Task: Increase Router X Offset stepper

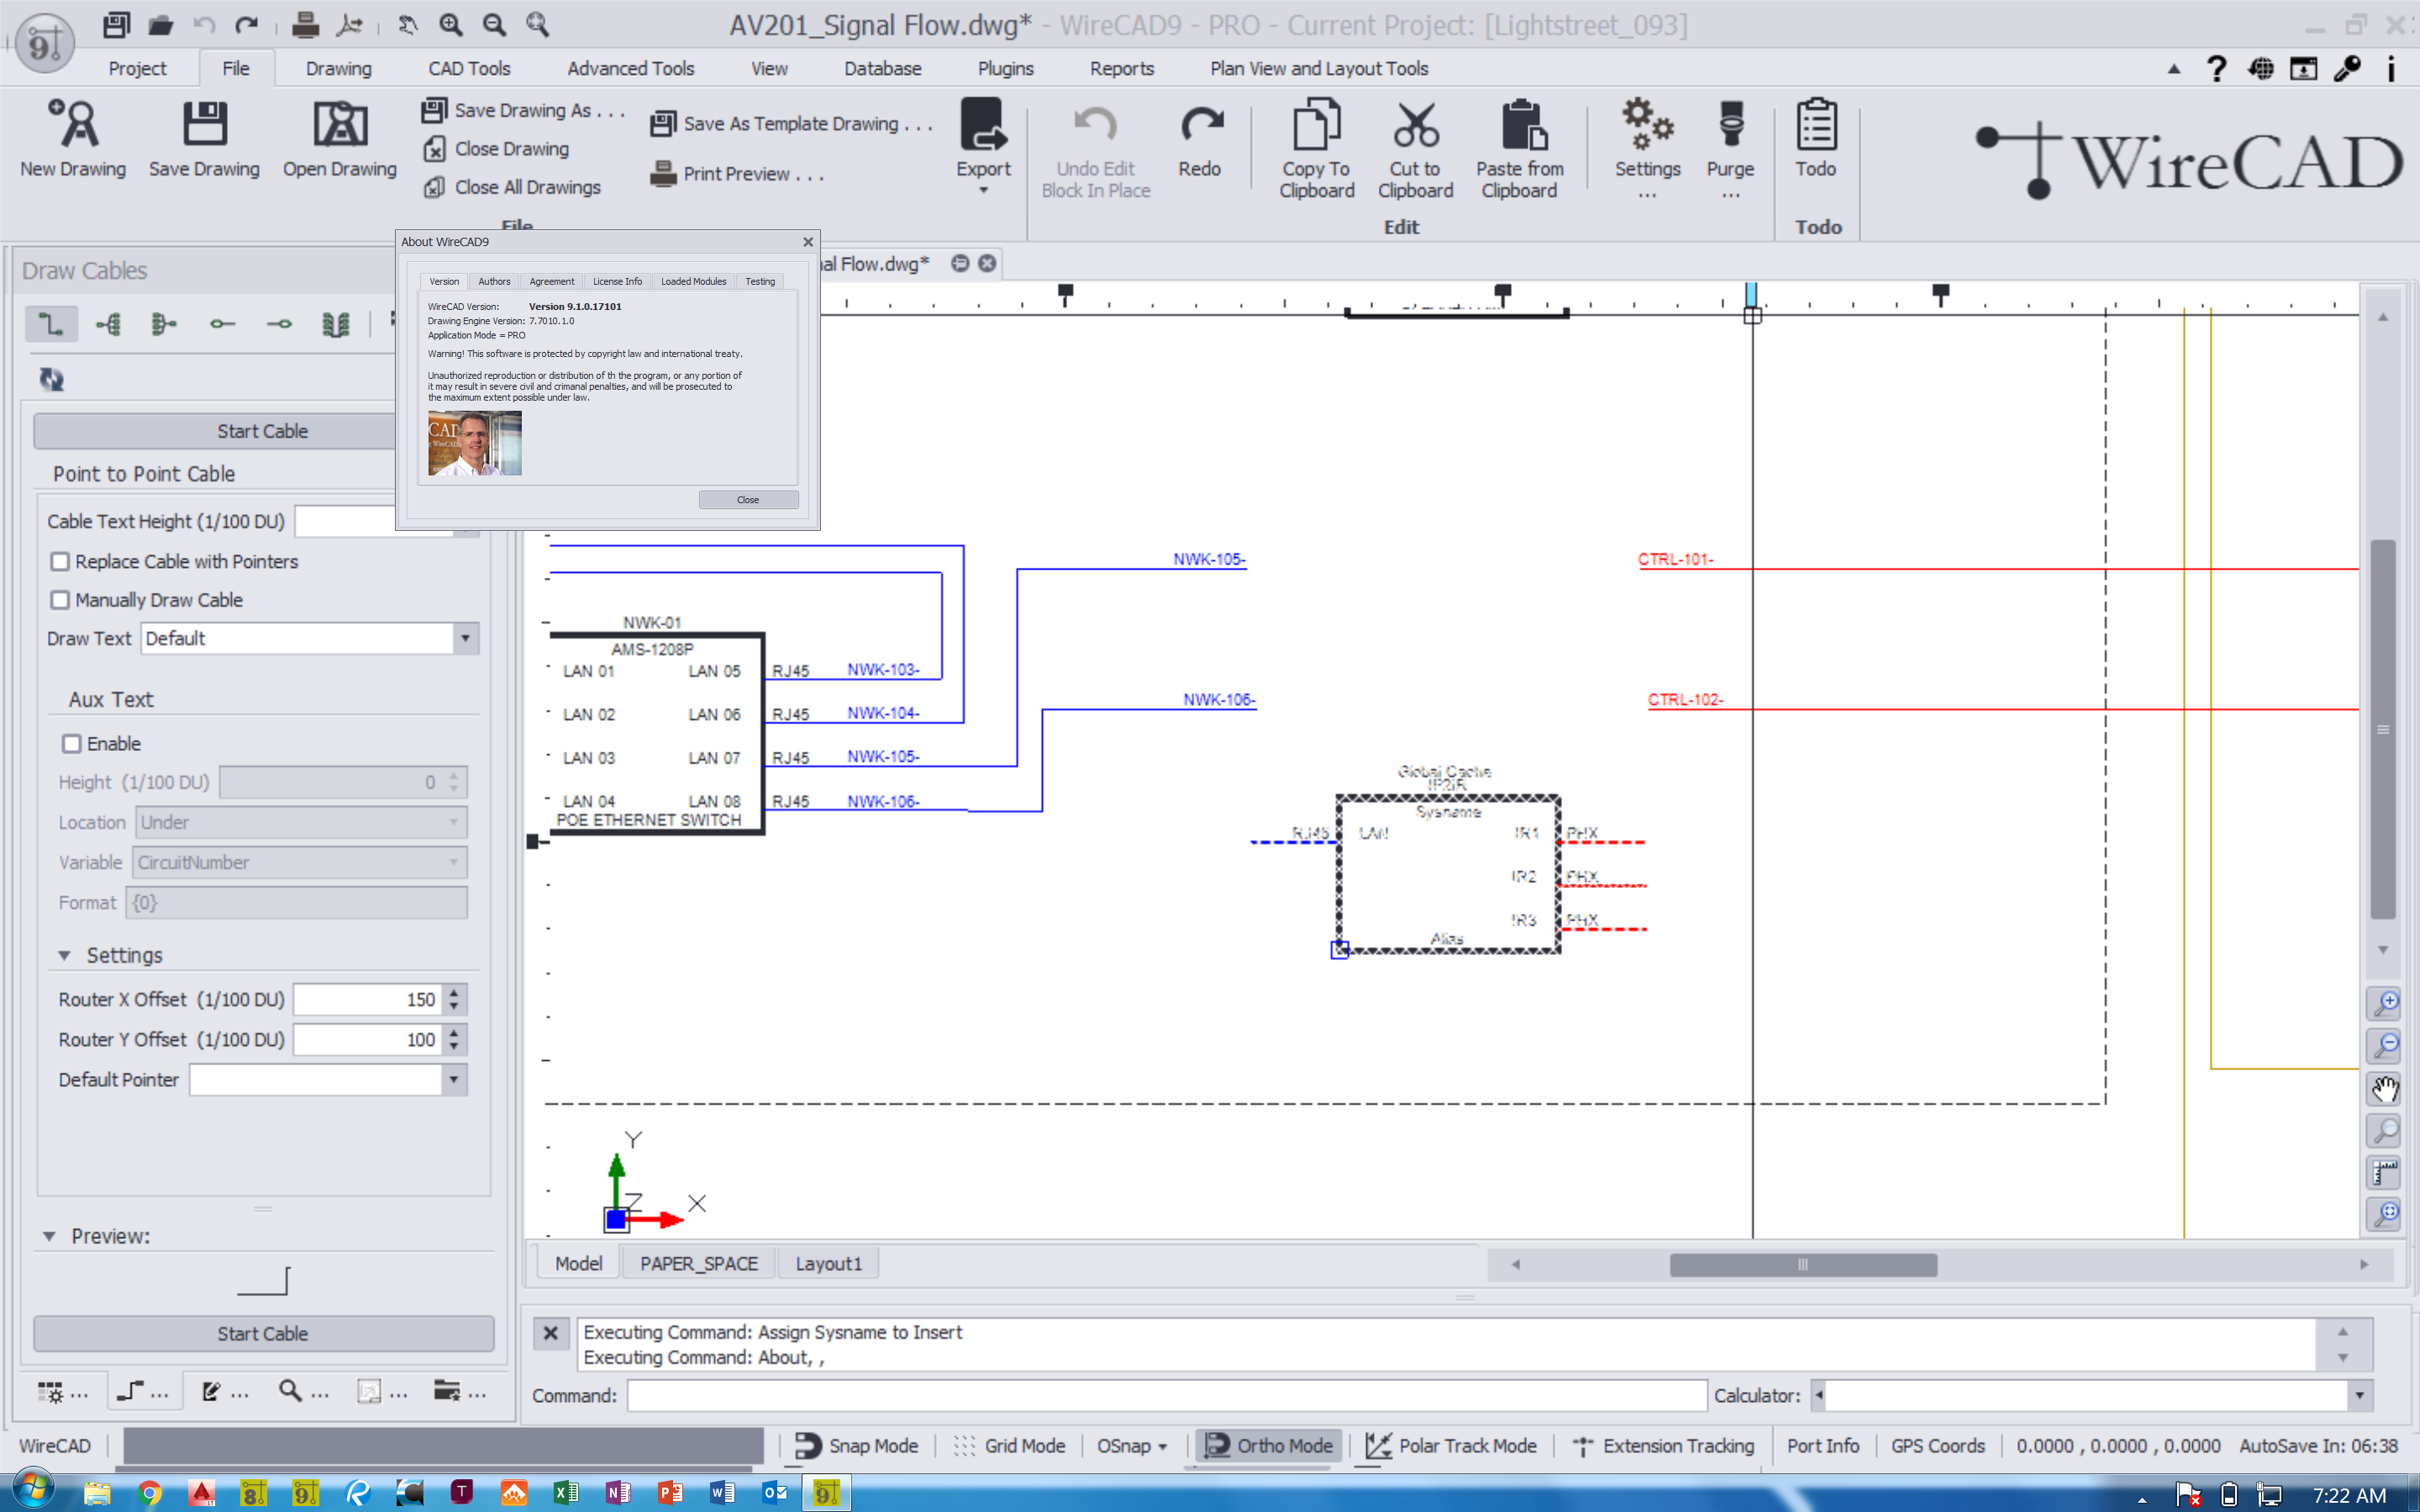Action: click(x=454, y=992)
